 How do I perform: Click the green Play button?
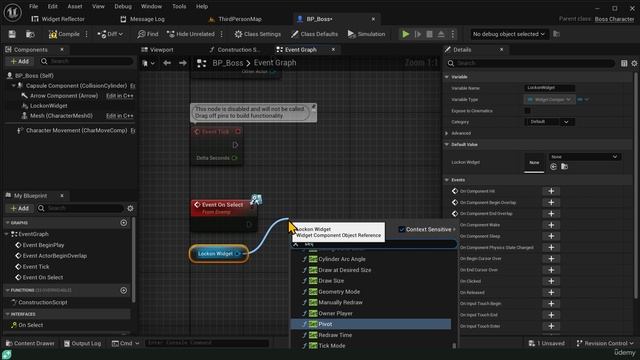405,34
